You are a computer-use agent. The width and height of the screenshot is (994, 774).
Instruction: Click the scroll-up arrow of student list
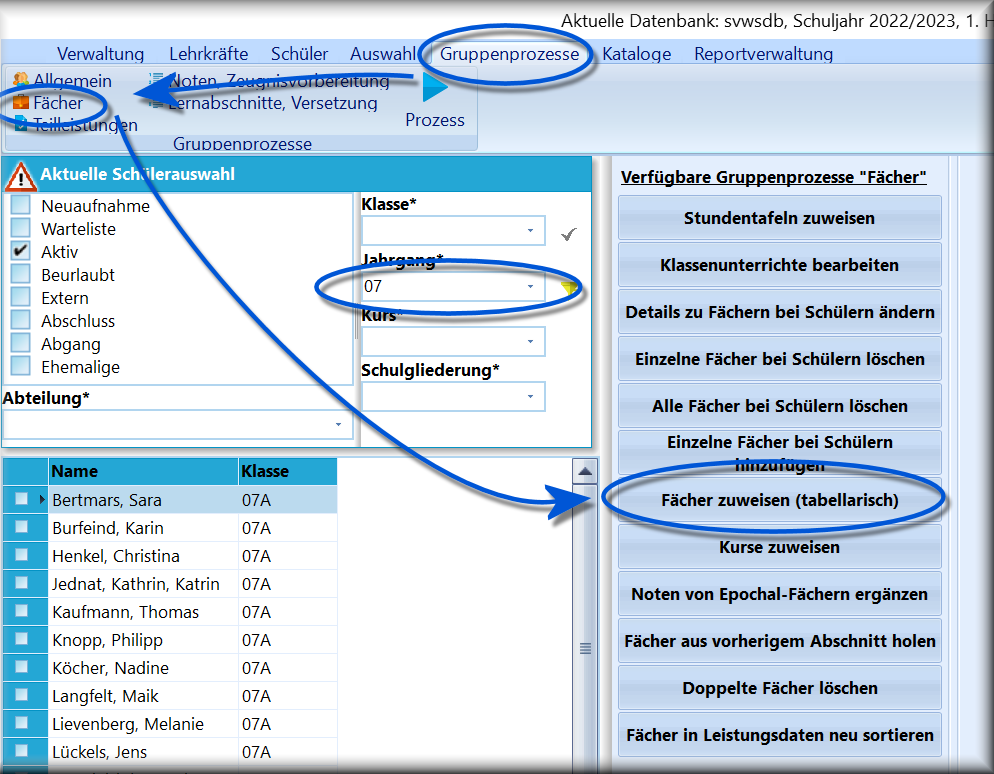click(585, 472)
